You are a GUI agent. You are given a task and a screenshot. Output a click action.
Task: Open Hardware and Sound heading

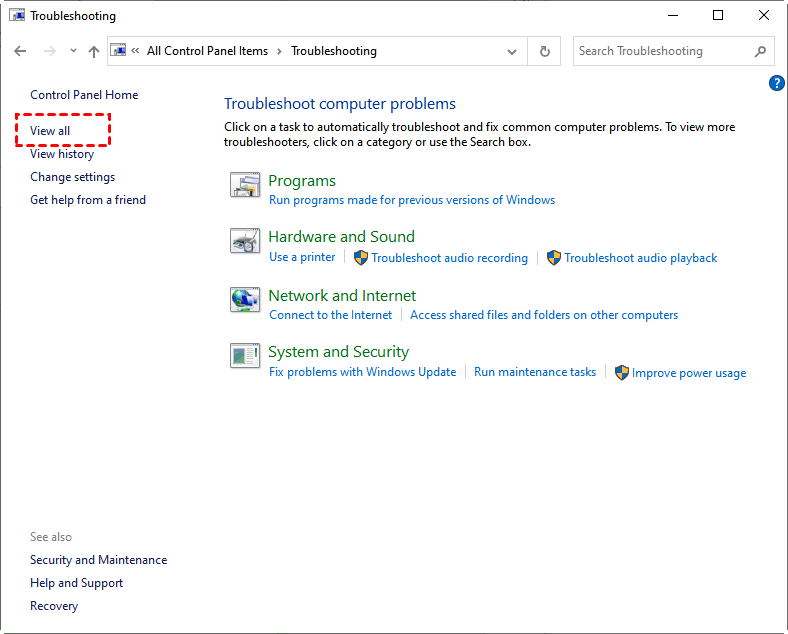[342, 237]
